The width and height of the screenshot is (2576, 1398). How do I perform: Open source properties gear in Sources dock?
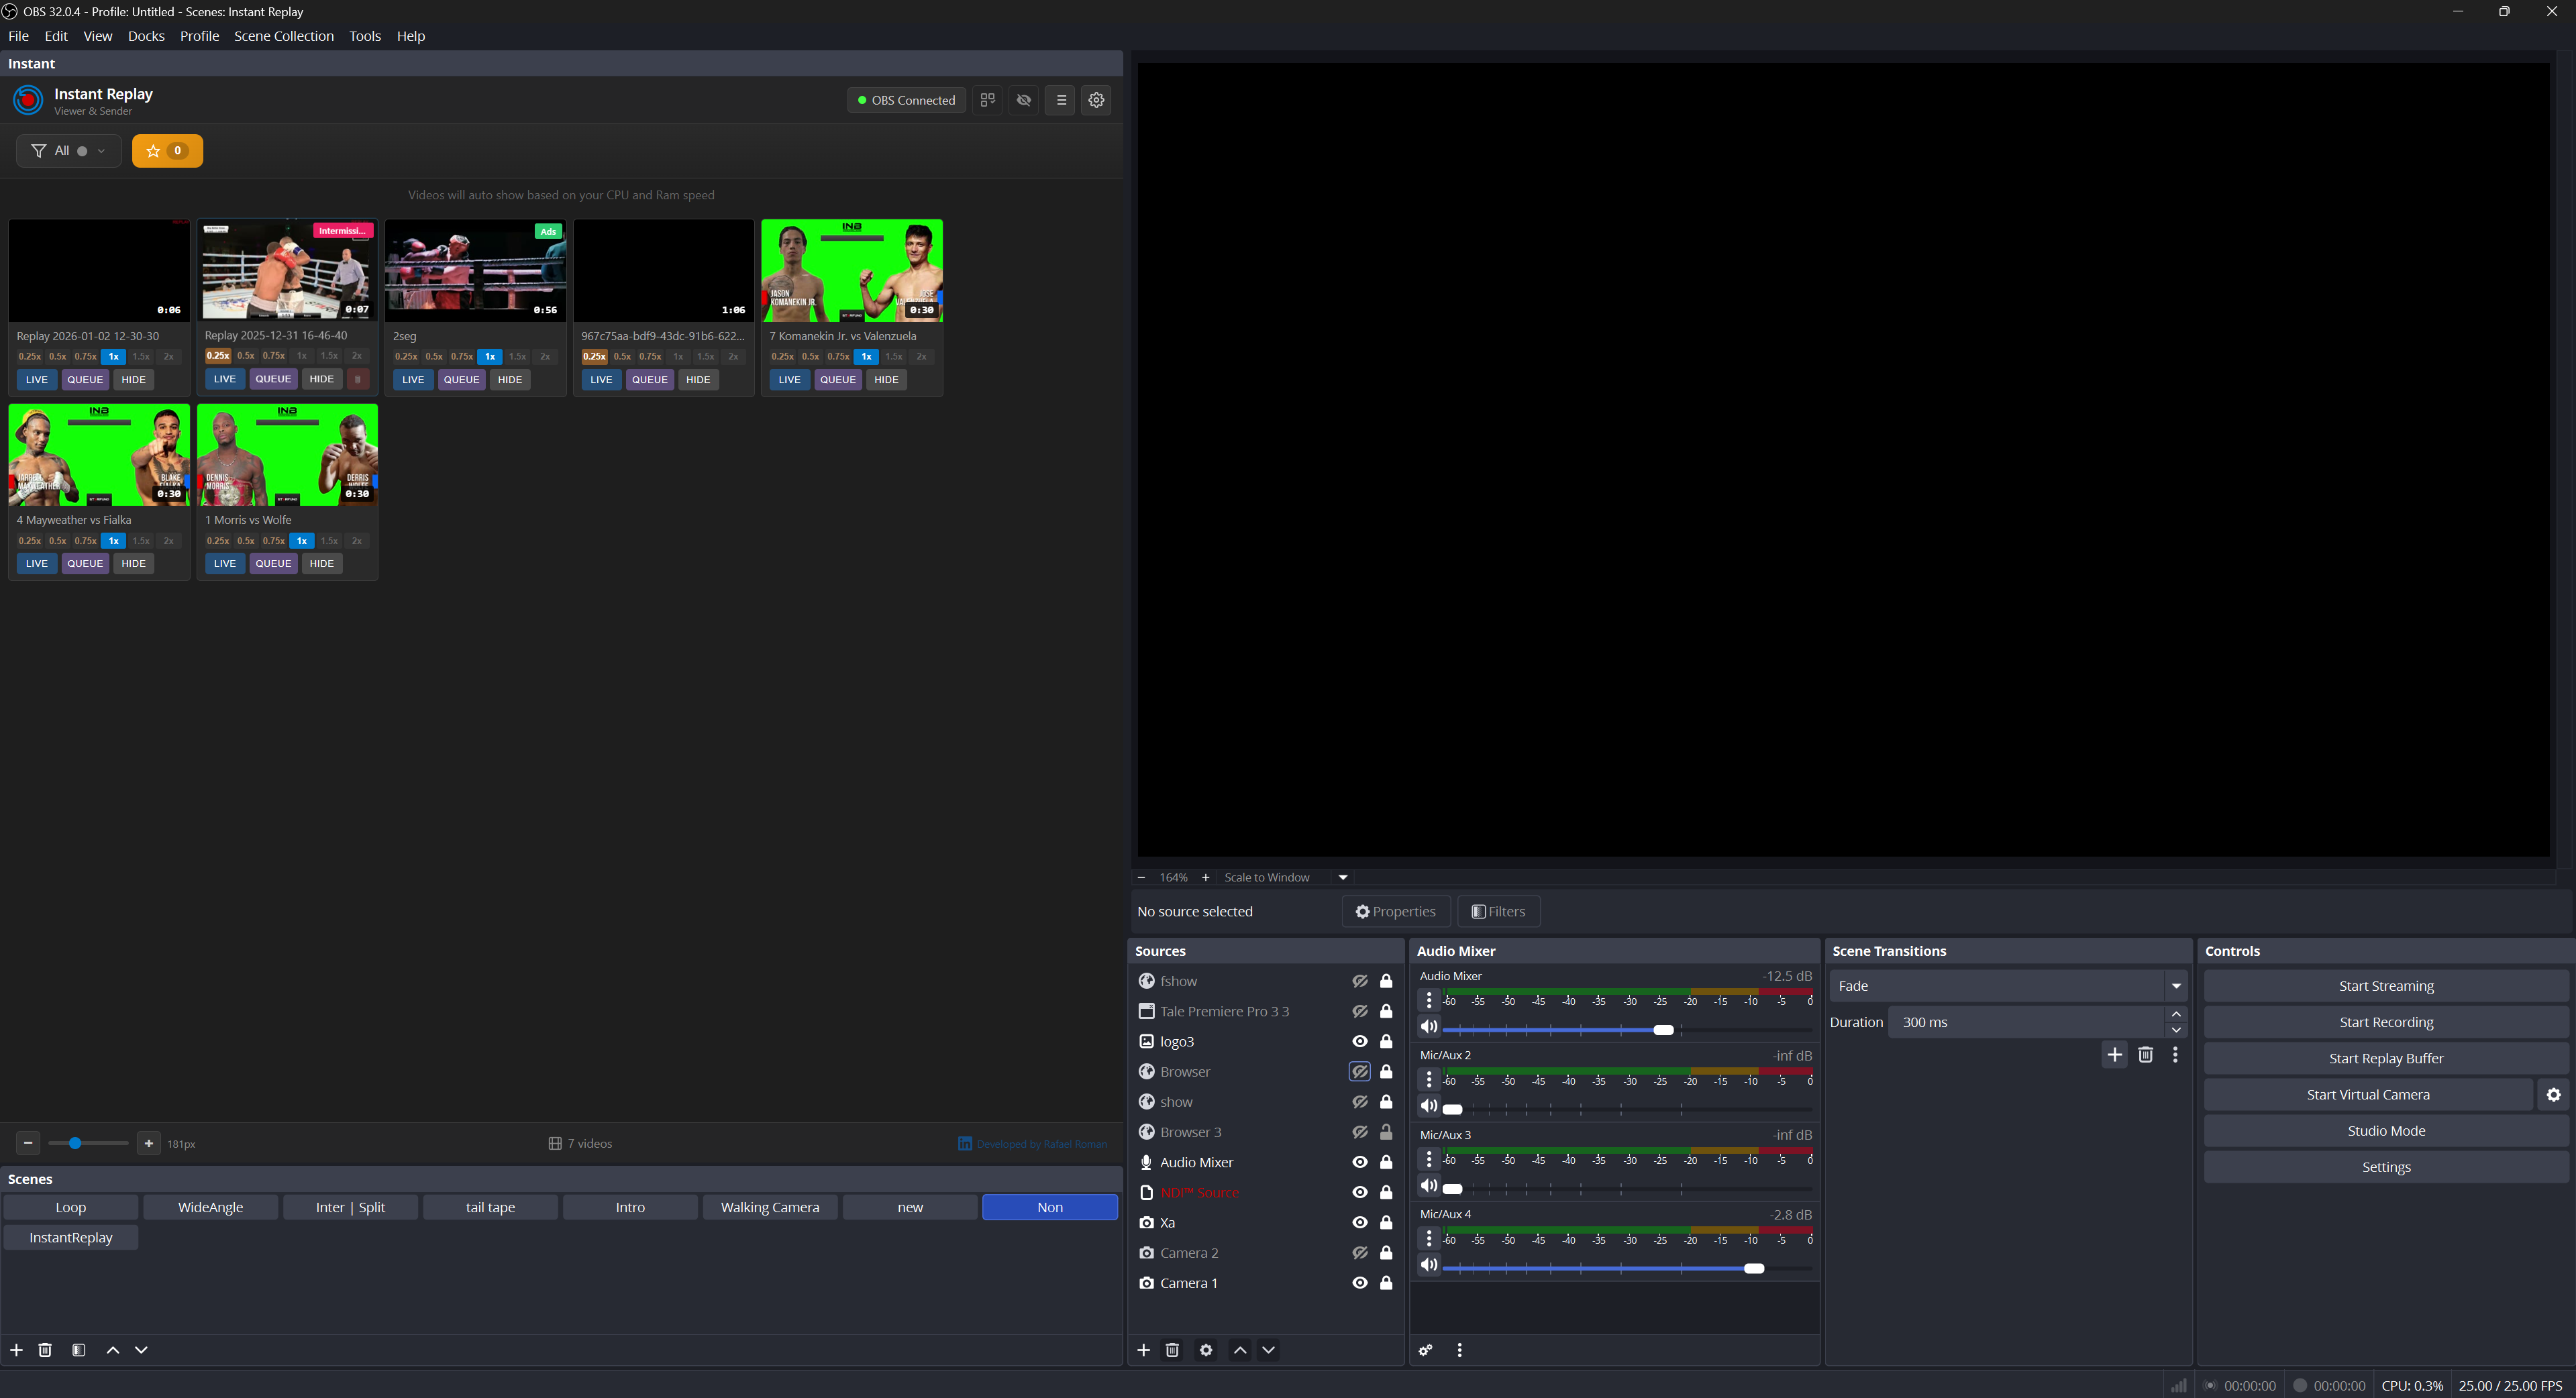click(1206, 1350)
